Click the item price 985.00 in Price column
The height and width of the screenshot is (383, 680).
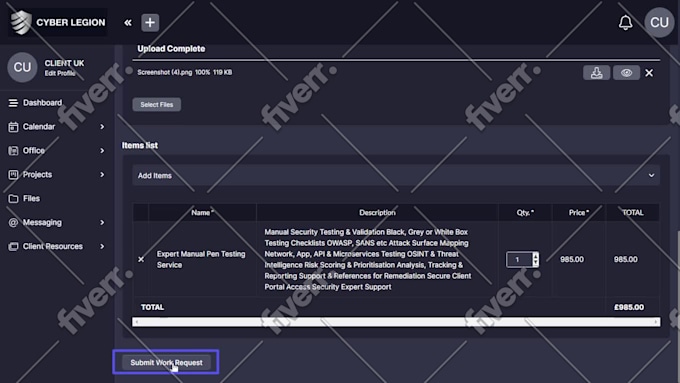tap(572, 259)
